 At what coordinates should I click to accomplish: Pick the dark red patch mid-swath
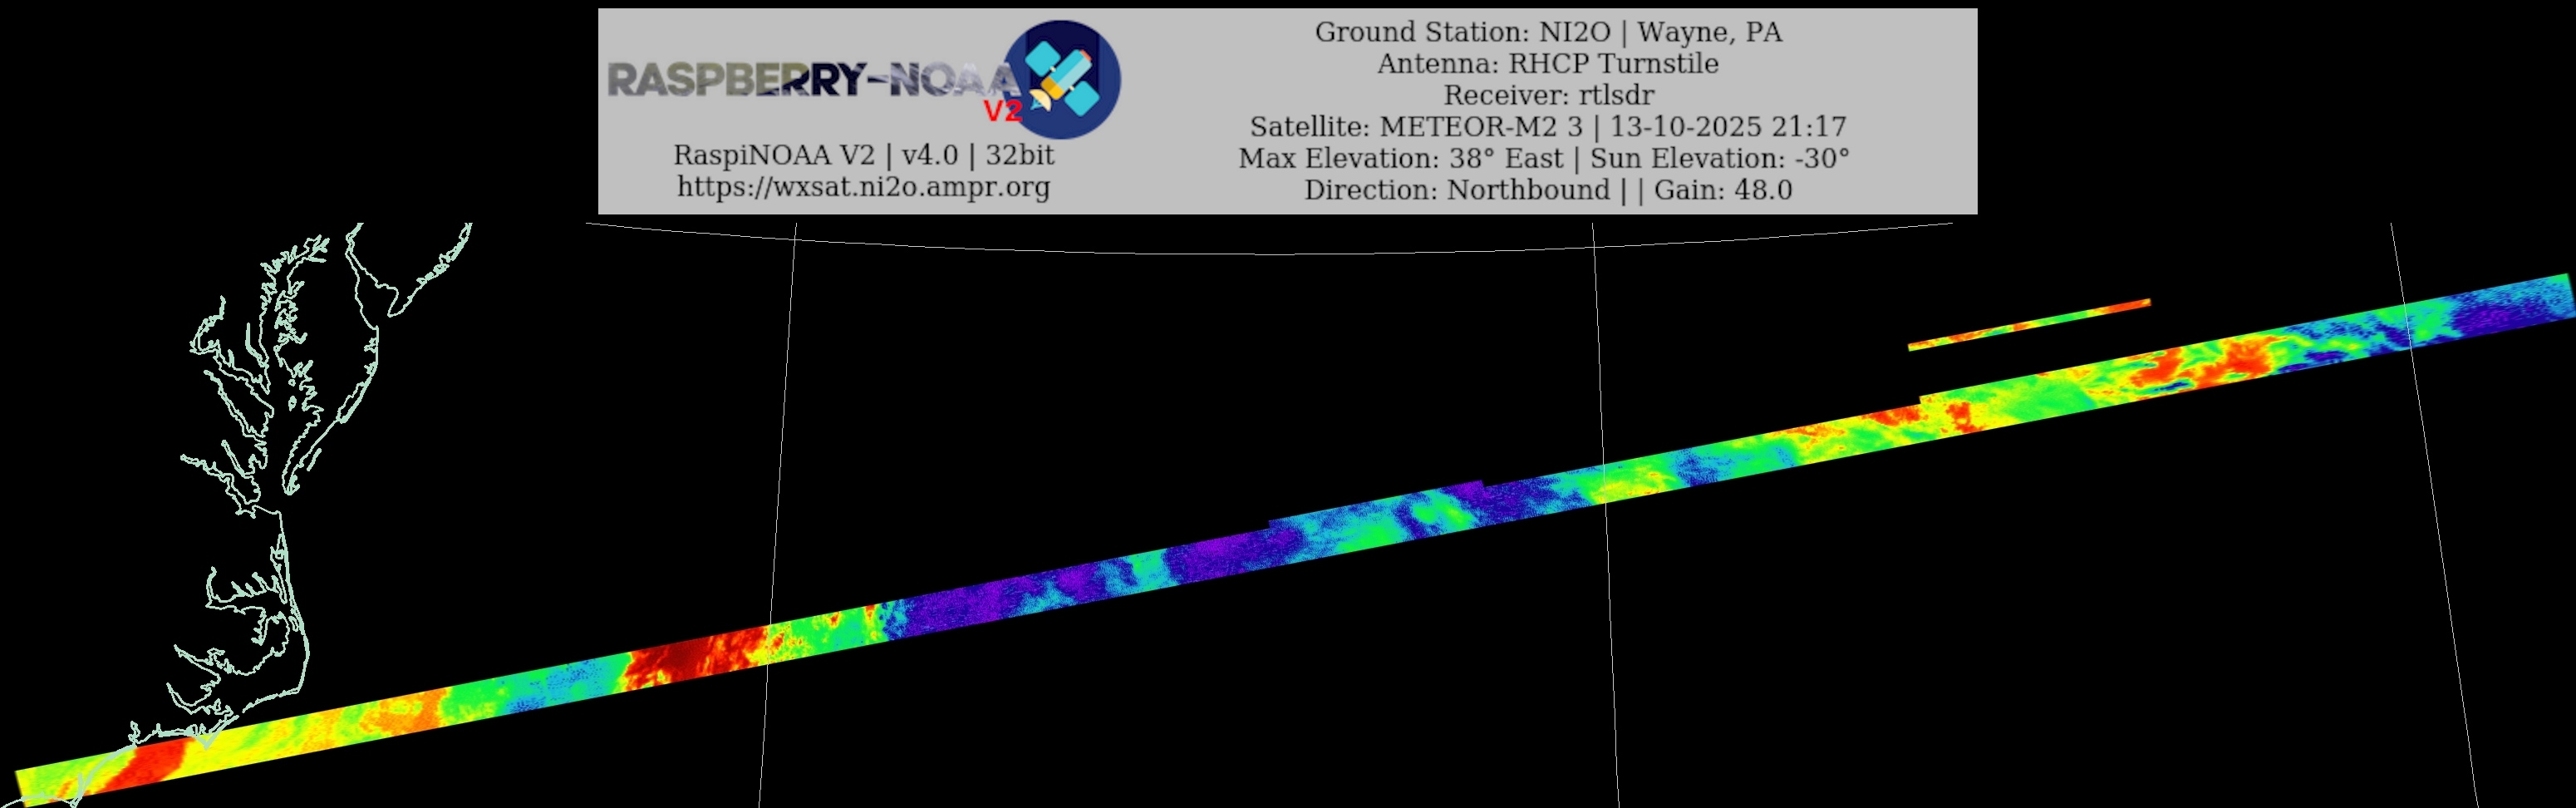pos(690,655)
